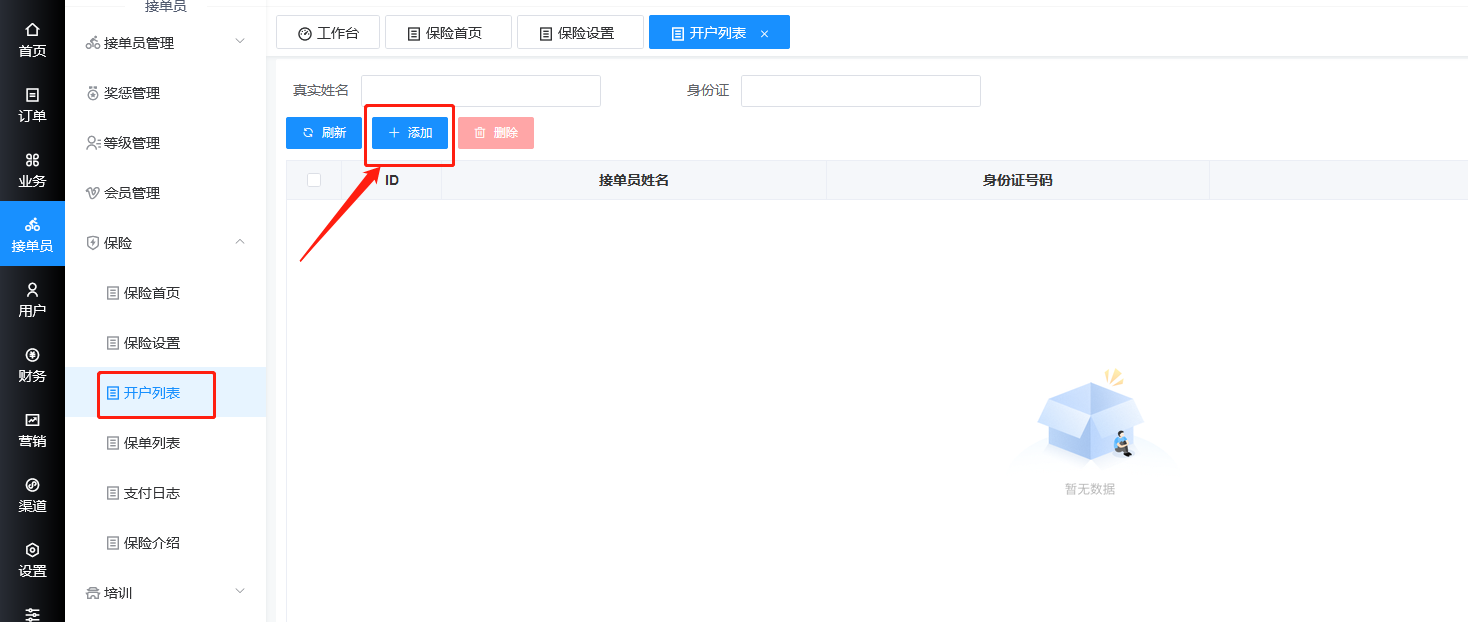The height and width of the screenshot is (622, 1468).
Task: Open 营销 in the dark sidebar
Action: (32, 429)
